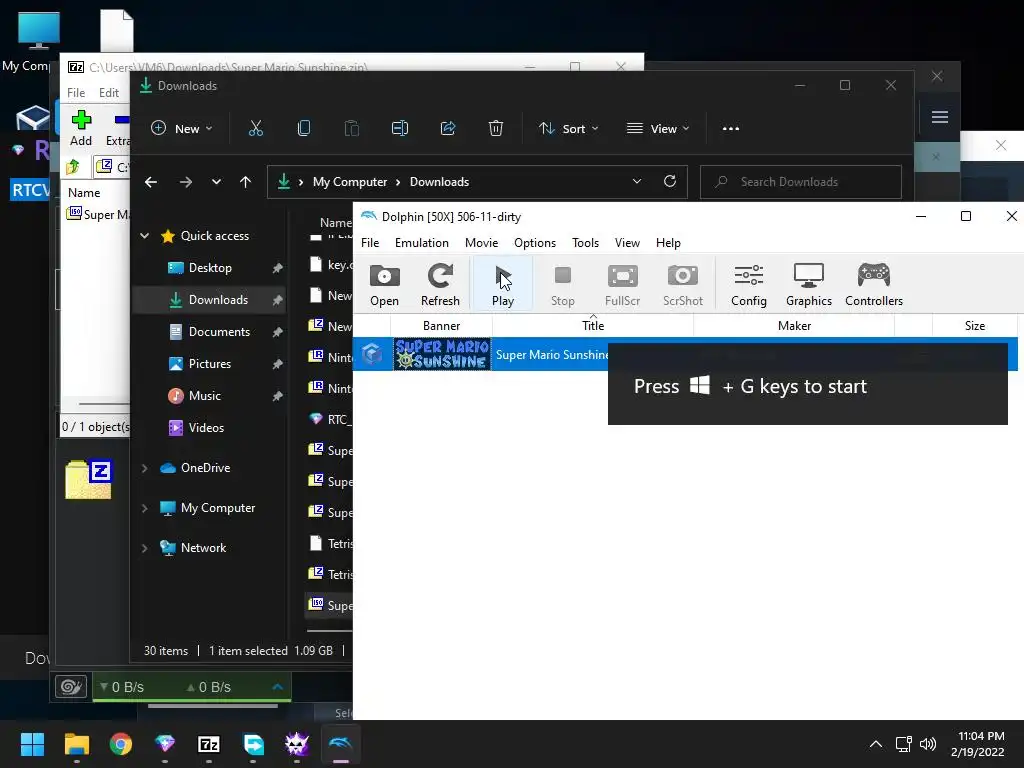This screenshot has height=768, width=1024.
Task: Sort game list by Size column
Action: (x=974, y=325)
